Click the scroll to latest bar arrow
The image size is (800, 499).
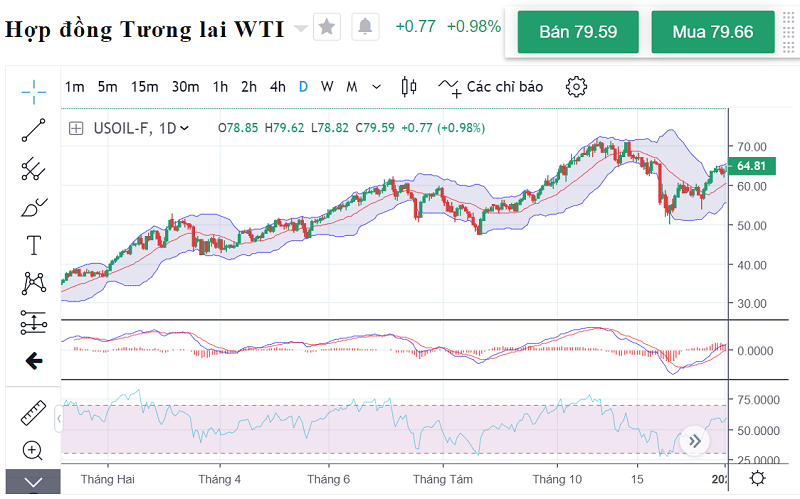694,440
